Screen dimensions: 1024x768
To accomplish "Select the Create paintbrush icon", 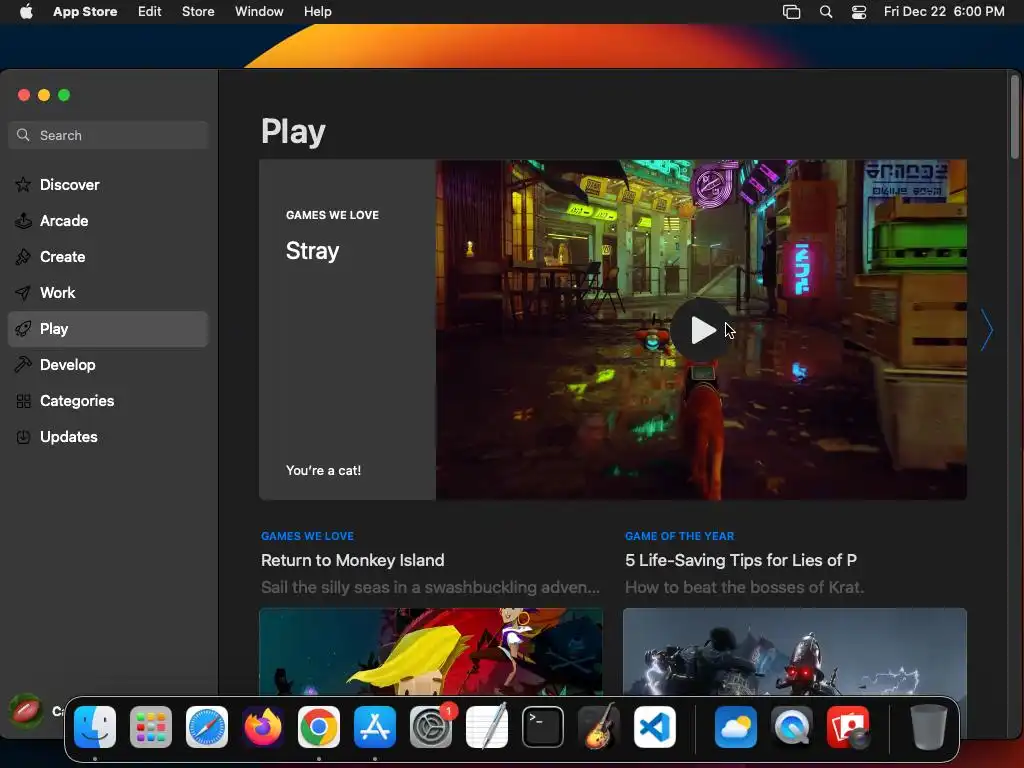I will 23,257.
